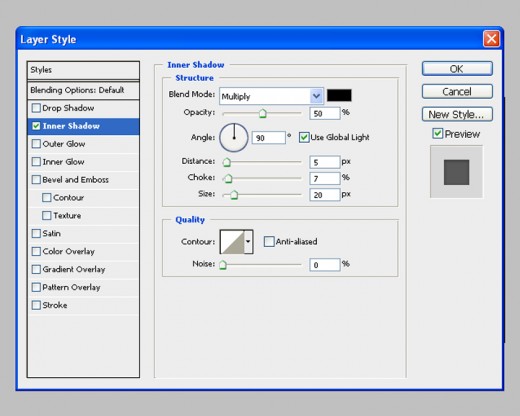
Task: Expand the Contour picker arrow
Action: pos(248,242)
